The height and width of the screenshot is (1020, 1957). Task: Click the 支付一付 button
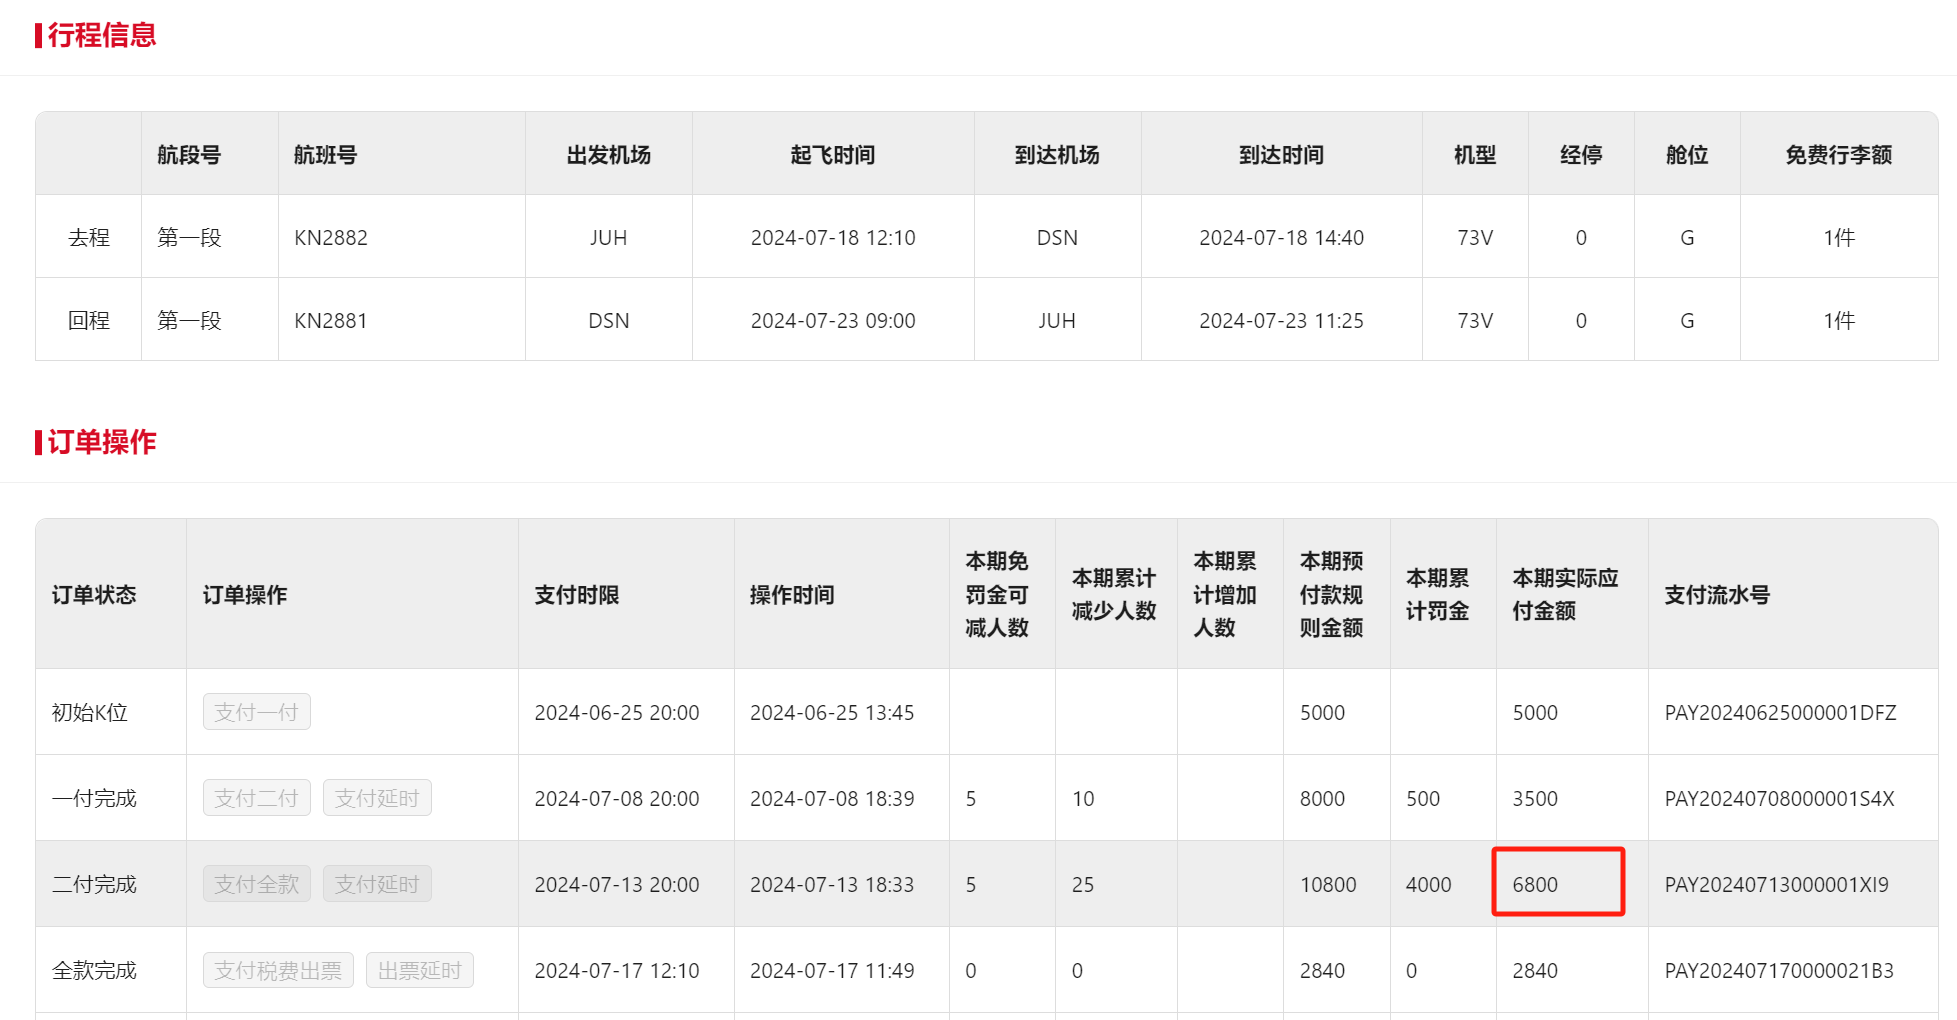click(x=256, y=712)
